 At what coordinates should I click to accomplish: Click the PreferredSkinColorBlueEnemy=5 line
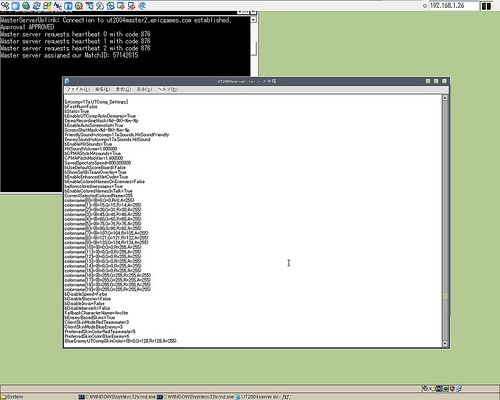97,336
